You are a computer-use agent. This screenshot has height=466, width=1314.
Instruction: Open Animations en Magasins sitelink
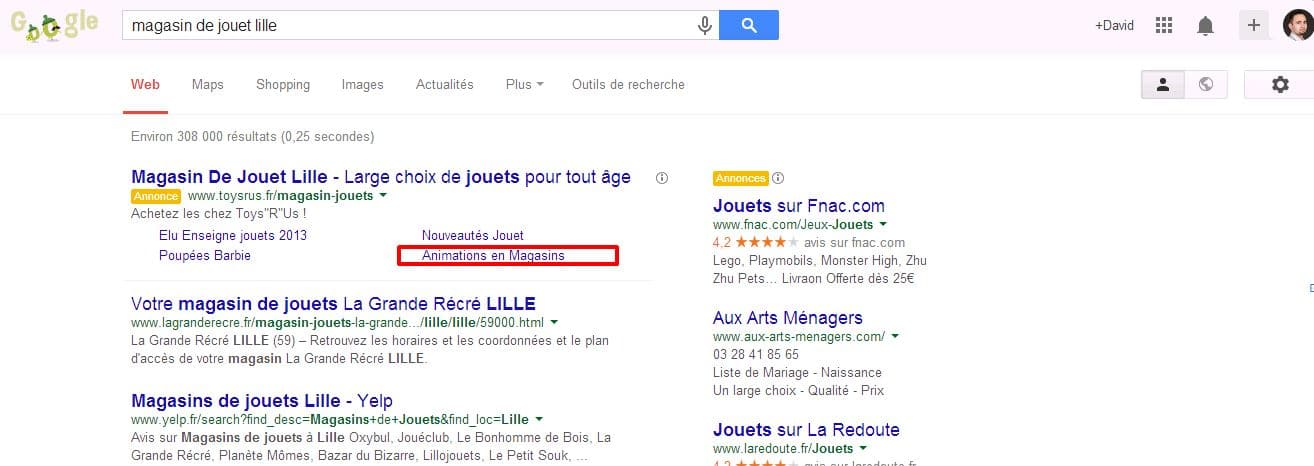point(493,256)
